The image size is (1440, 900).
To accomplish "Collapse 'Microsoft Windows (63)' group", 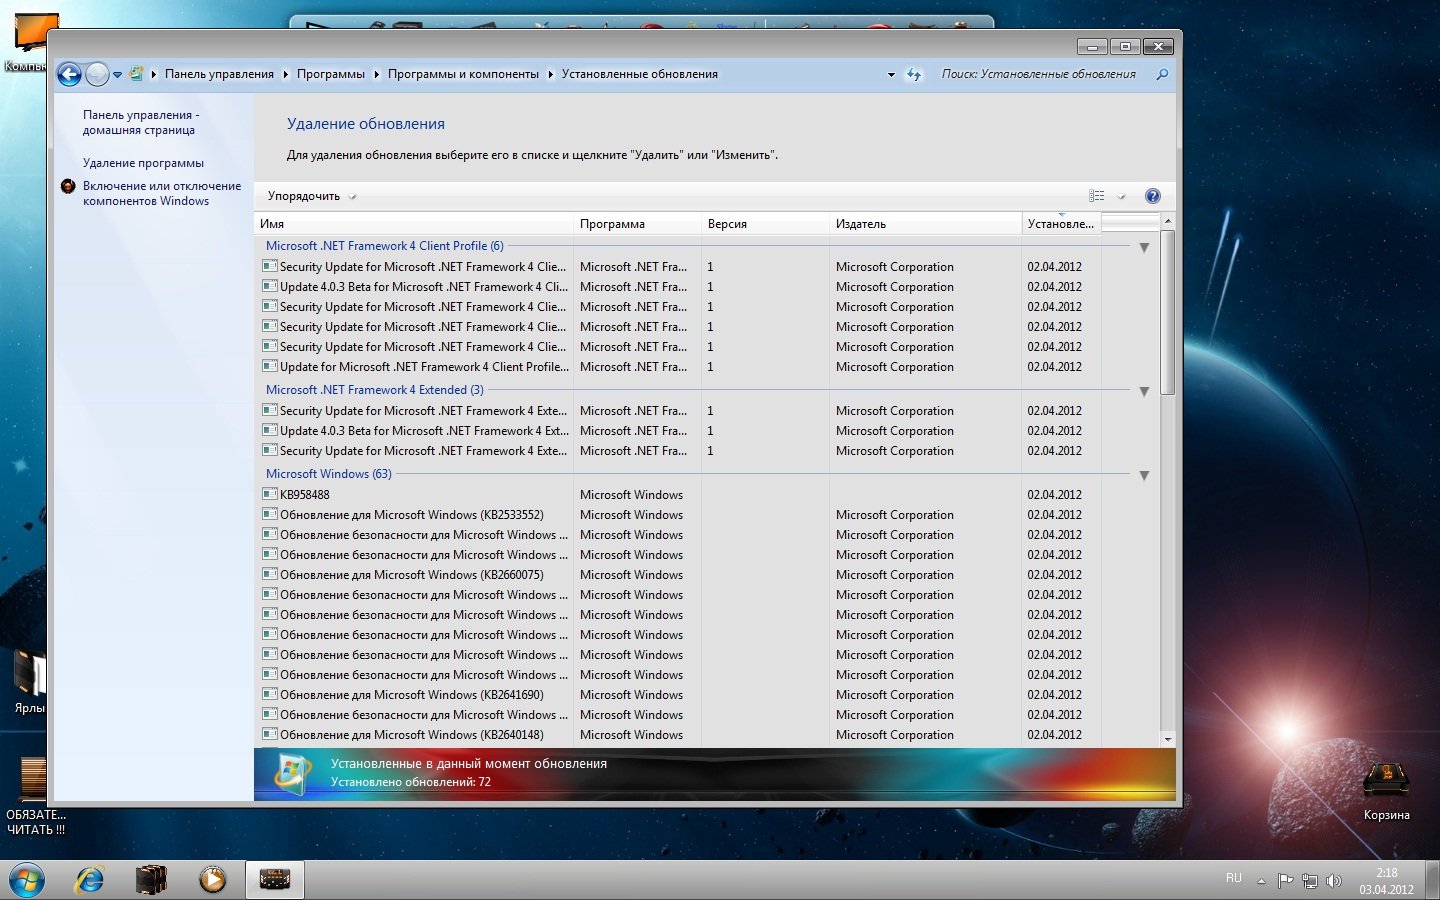I will pos(1144,475).
